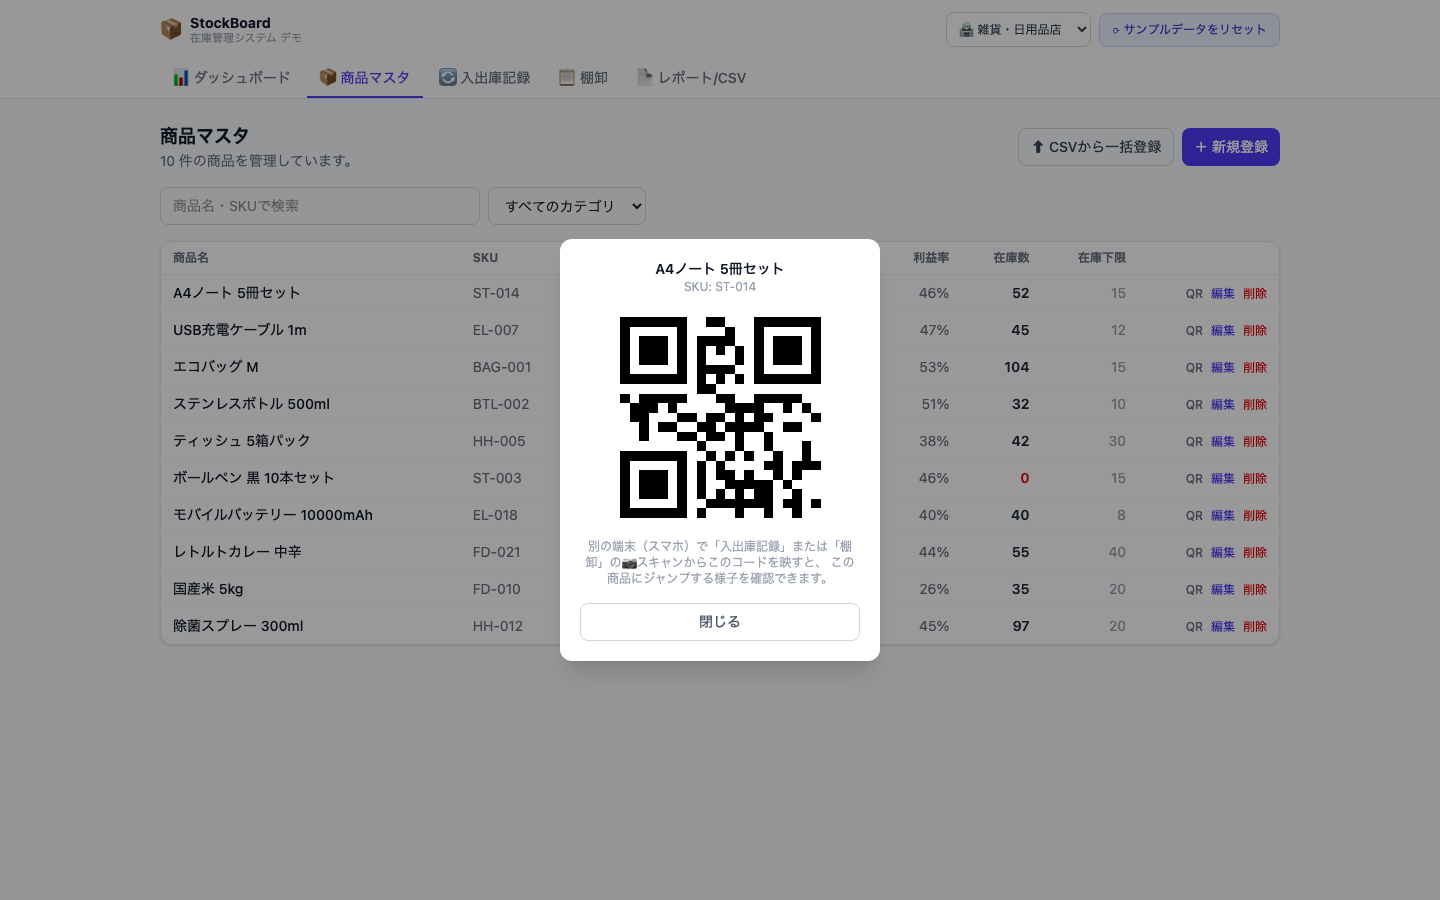The image size is (1440, 900).
Task: Close the QR dialog with 閉じる
Action: point(720,622)
